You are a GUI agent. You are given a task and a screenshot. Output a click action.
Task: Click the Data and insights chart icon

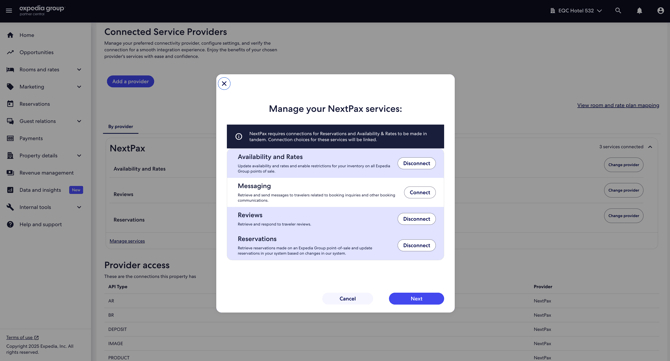pyautogui.click(x=10, y=190)
